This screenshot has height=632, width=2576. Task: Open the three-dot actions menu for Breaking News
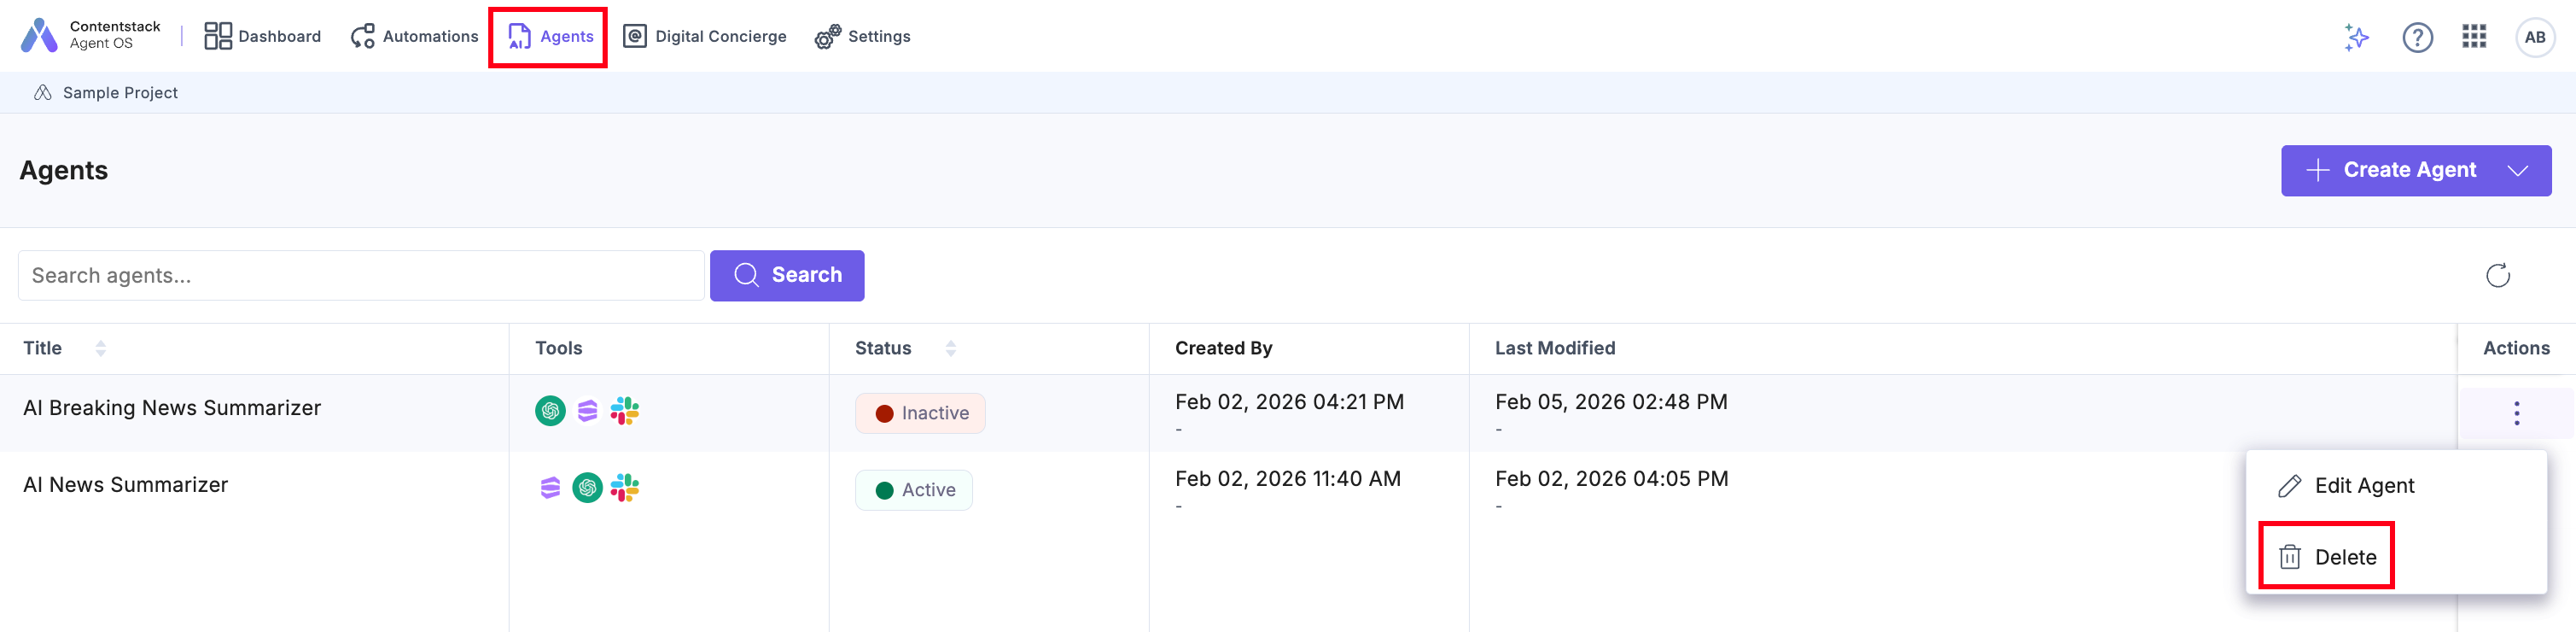[2516, 413]
